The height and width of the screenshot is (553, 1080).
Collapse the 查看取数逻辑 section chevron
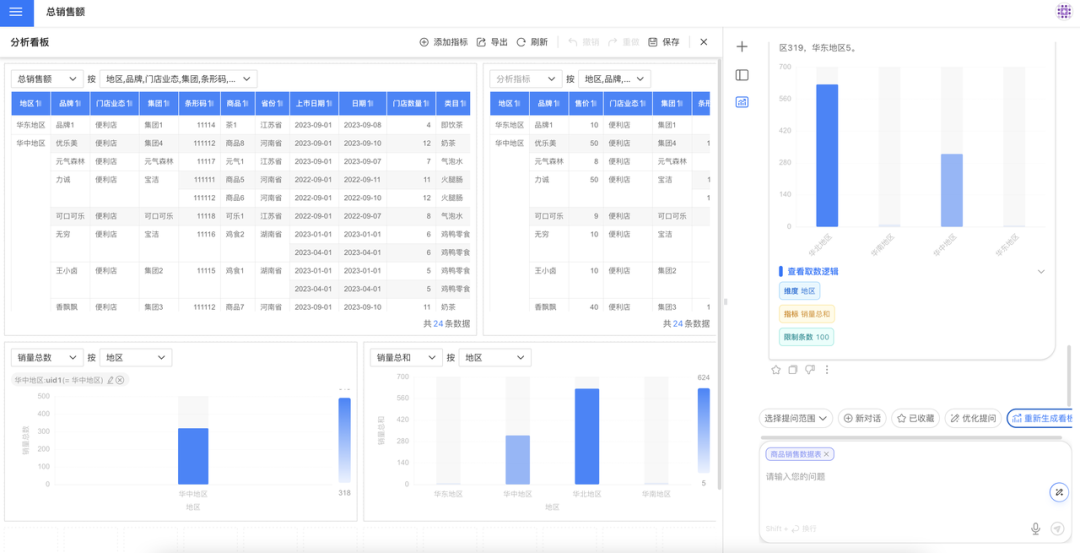point(1041,272)
